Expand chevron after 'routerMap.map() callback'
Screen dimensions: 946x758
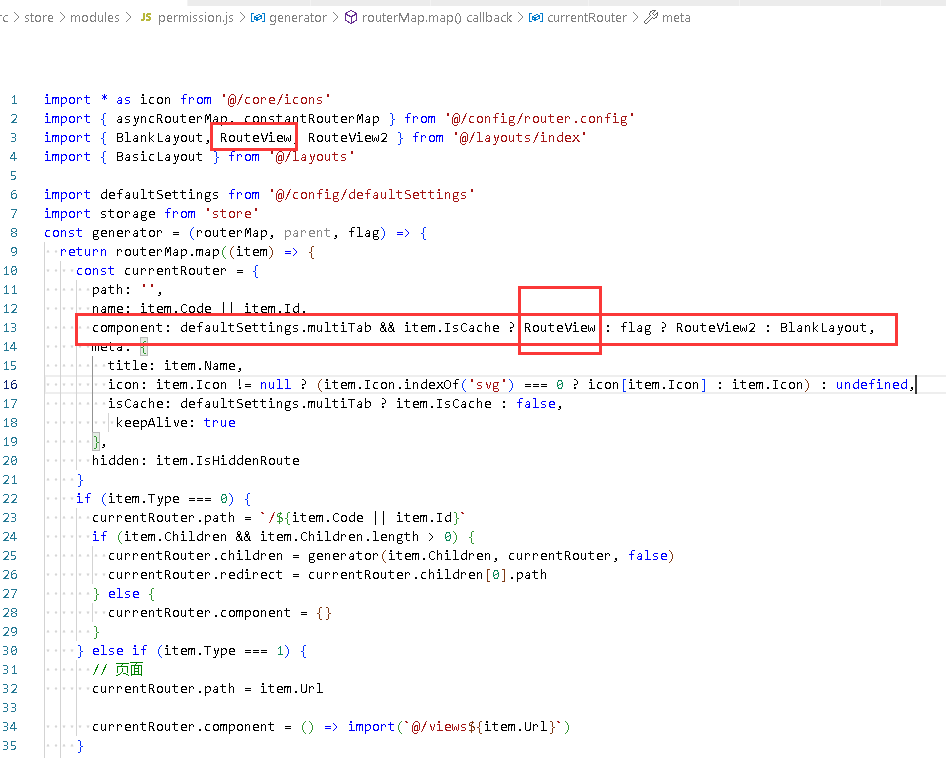tap(520, 18)
